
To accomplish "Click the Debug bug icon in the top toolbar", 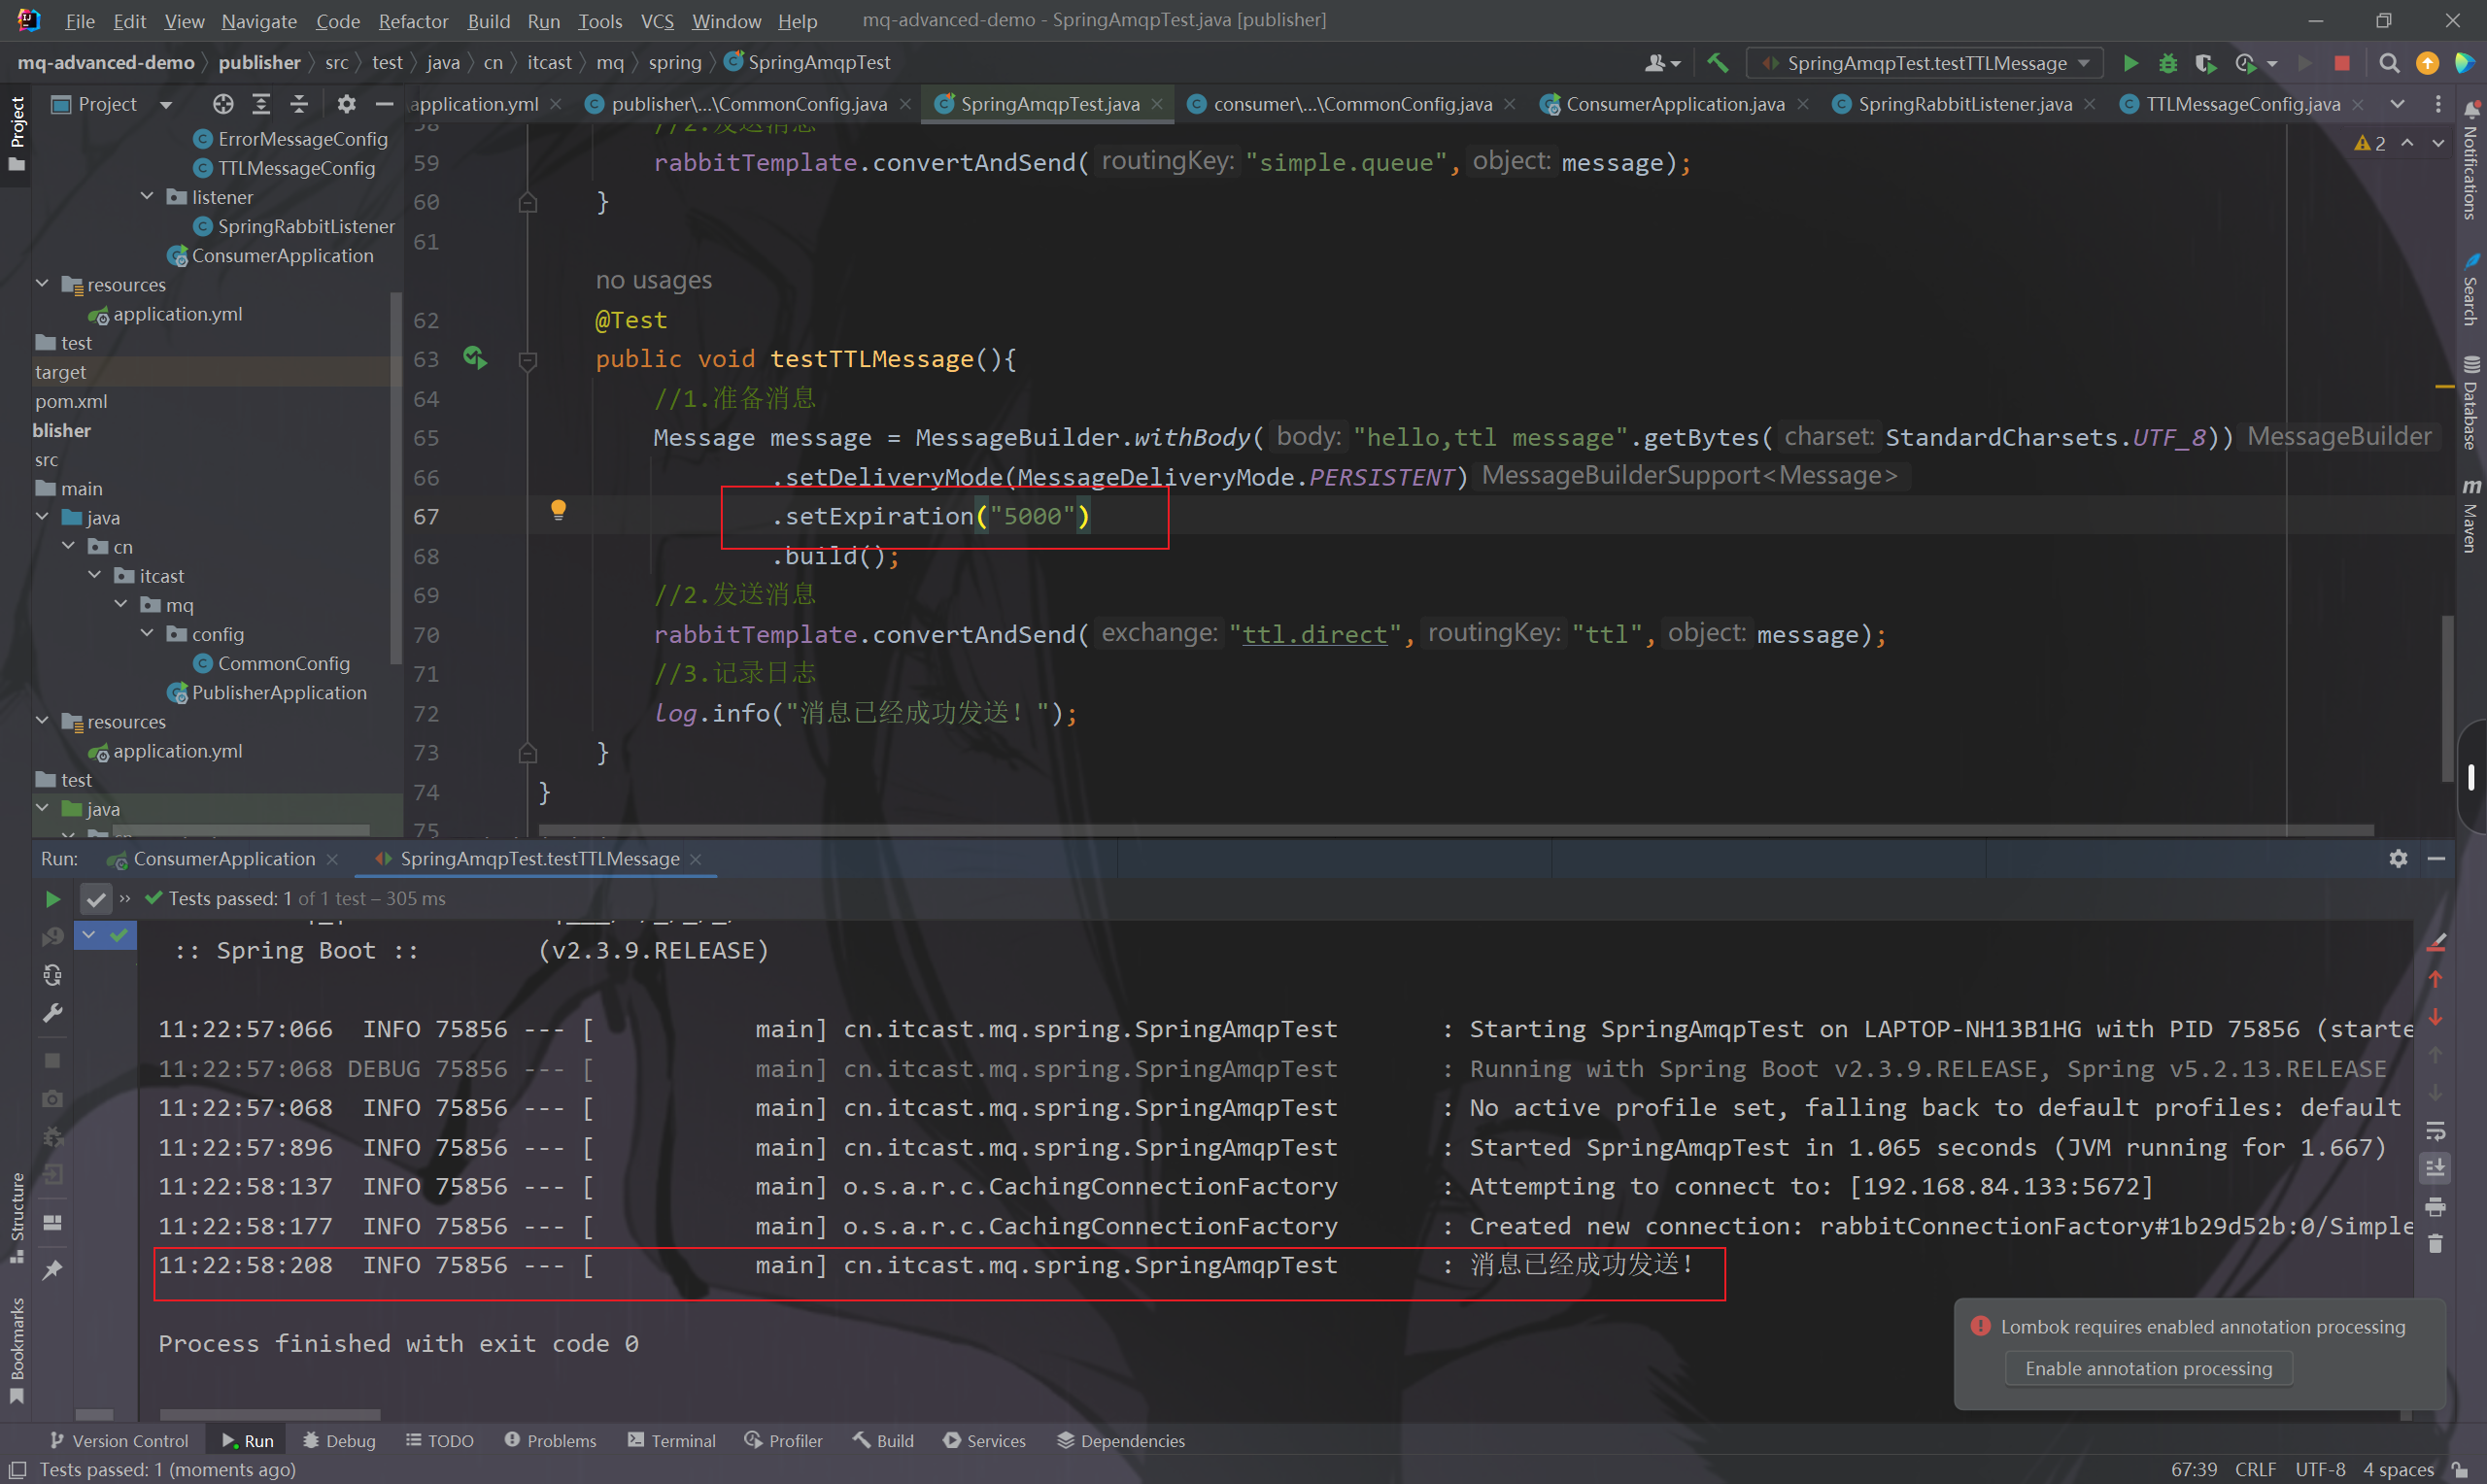I will [x=2167, y=63].
